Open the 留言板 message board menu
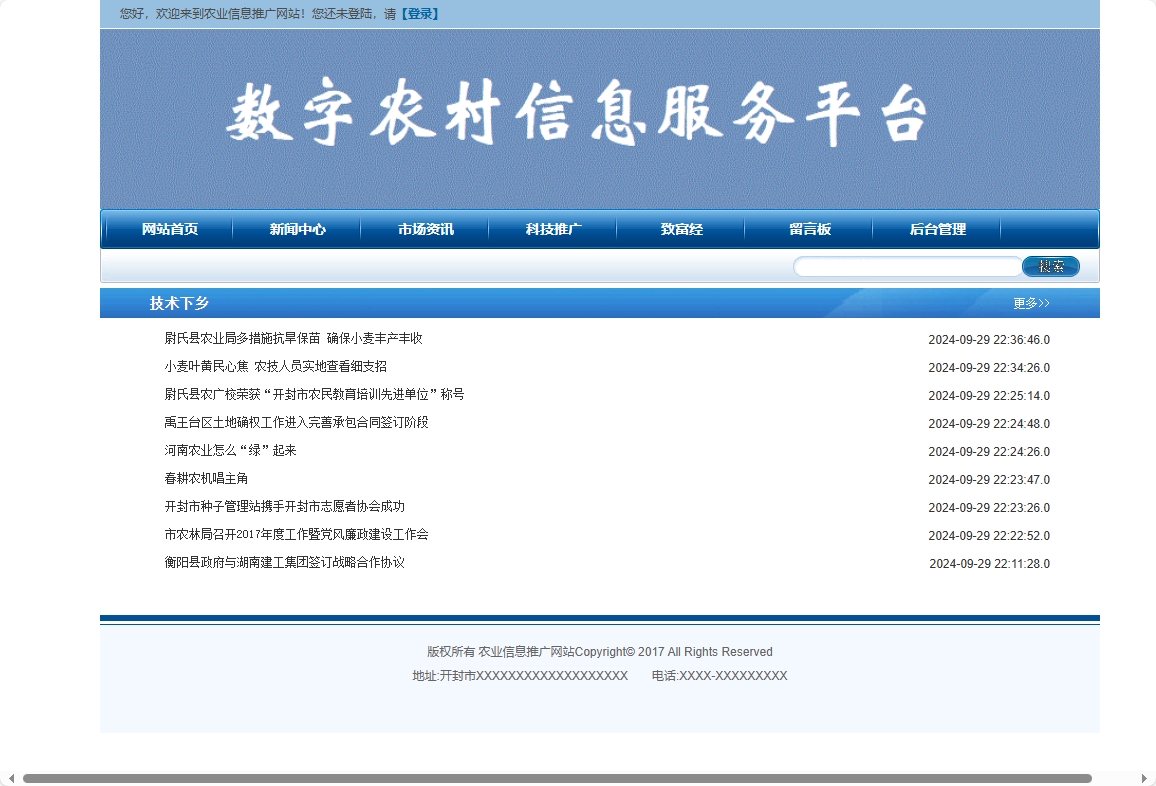Screen dimensions: 1156x786 (x=809, y=229)
